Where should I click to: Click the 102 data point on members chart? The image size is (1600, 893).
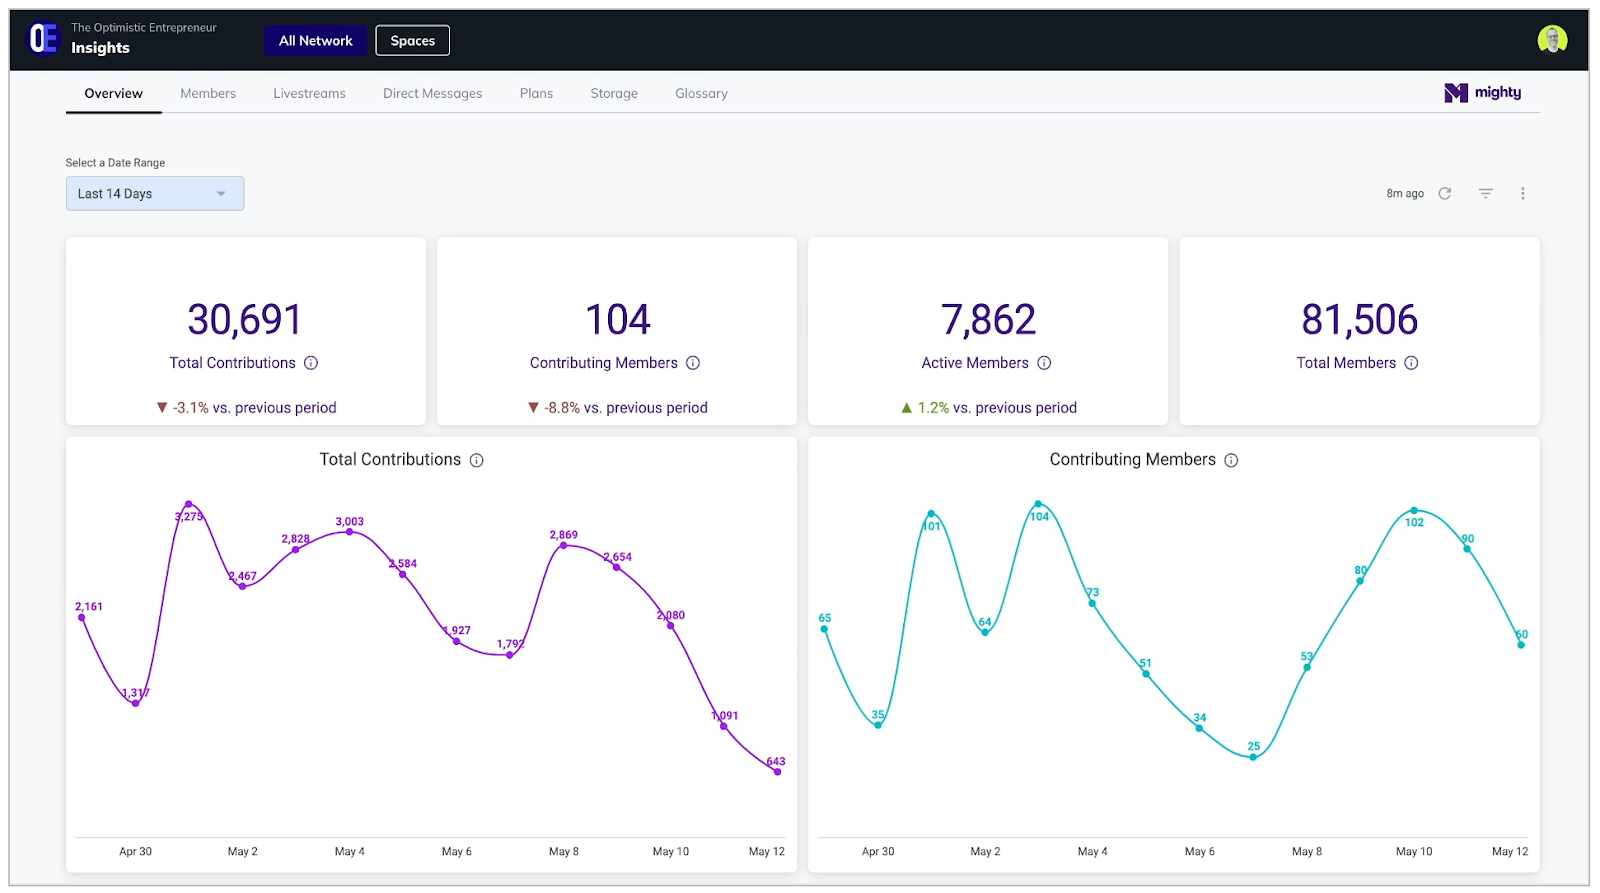point(1414,511)
